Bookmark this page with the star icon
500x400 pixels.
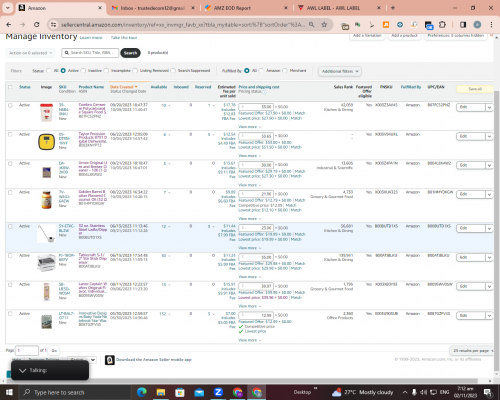tap(324, 25)
